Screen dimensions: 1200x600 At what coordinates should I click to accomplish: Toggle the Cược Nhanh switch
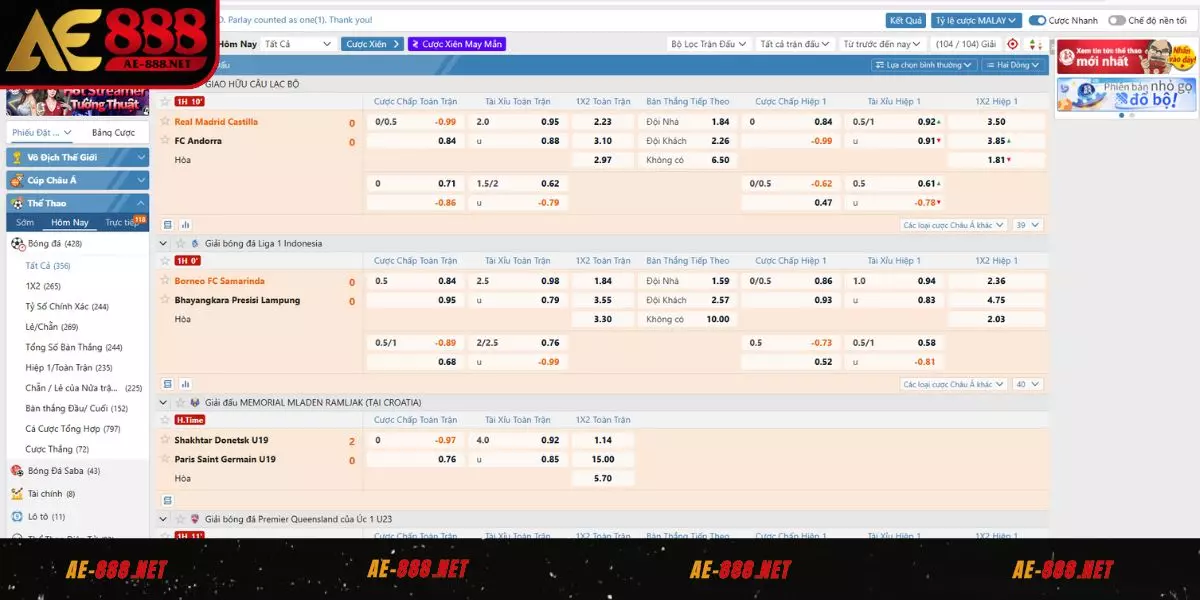1037,20
